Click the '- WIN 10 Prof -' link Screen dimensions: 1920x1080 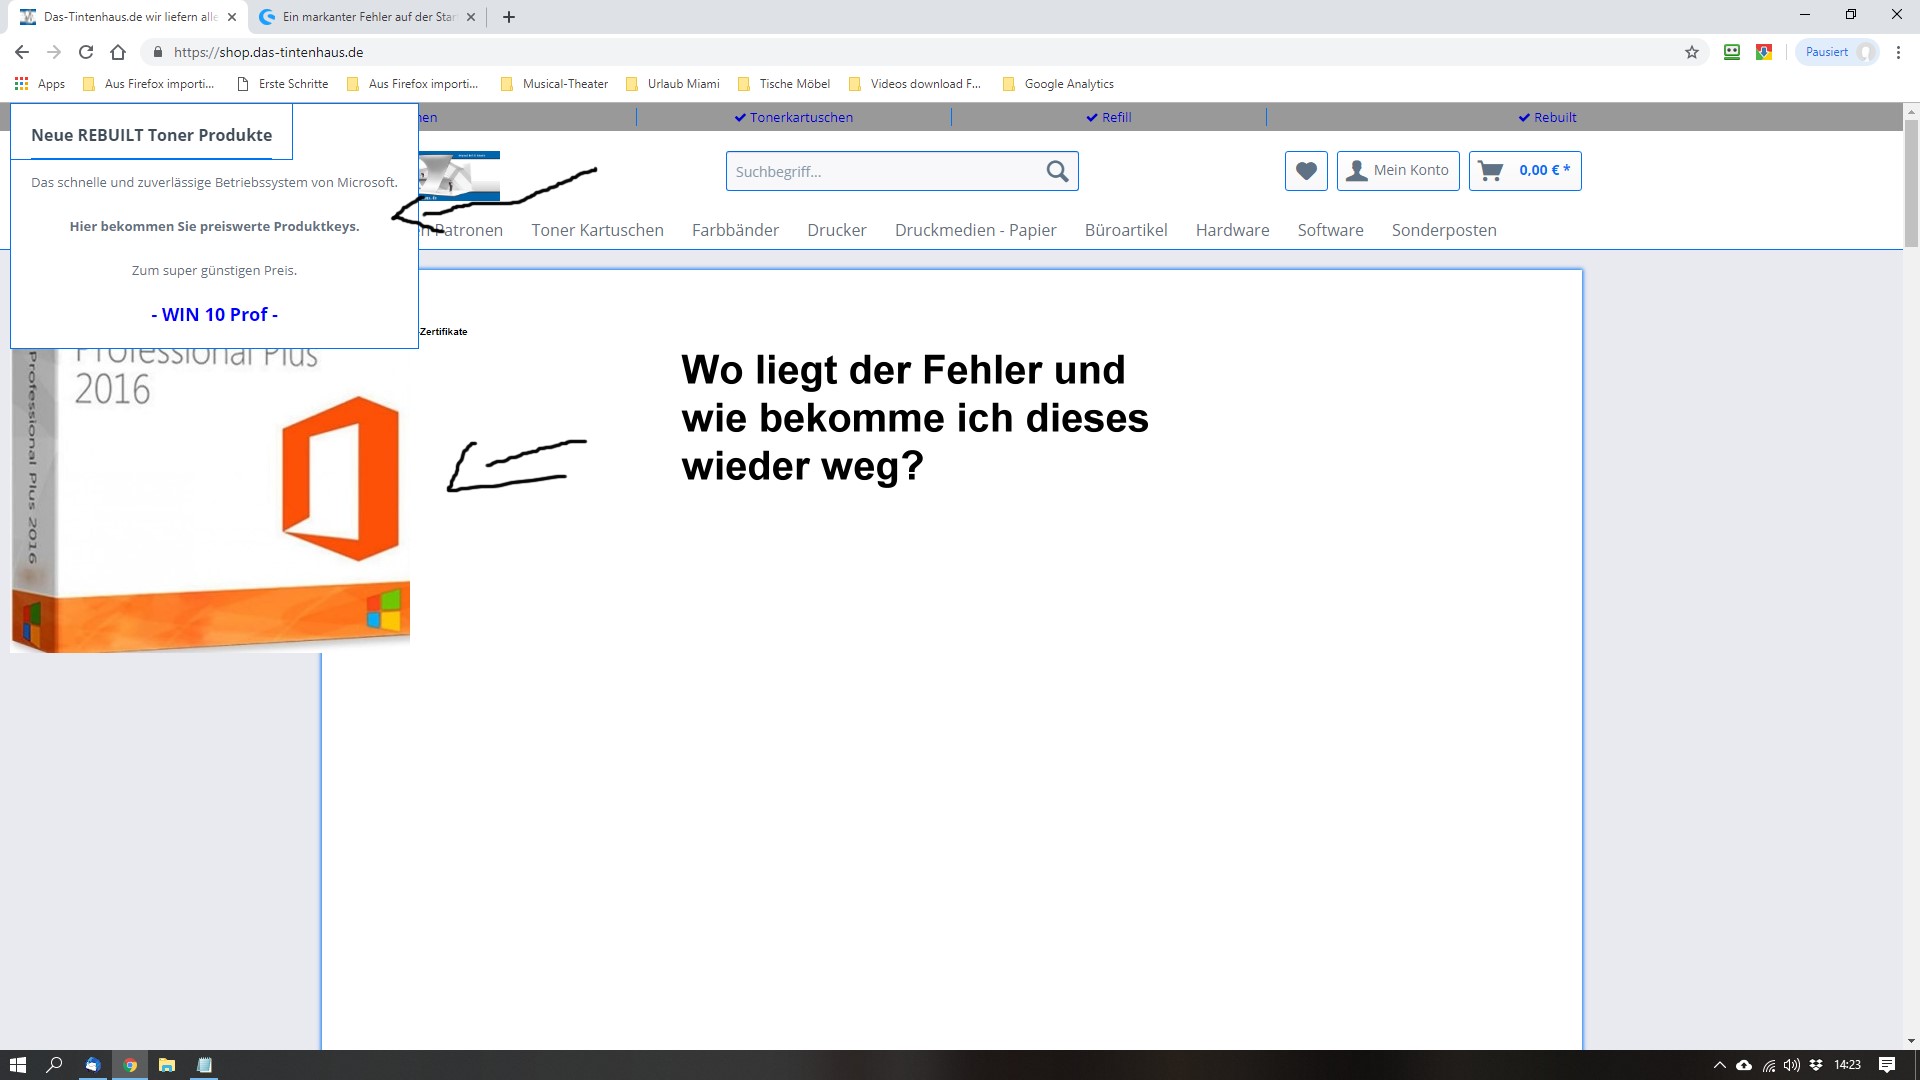click(x=214, y=314)
